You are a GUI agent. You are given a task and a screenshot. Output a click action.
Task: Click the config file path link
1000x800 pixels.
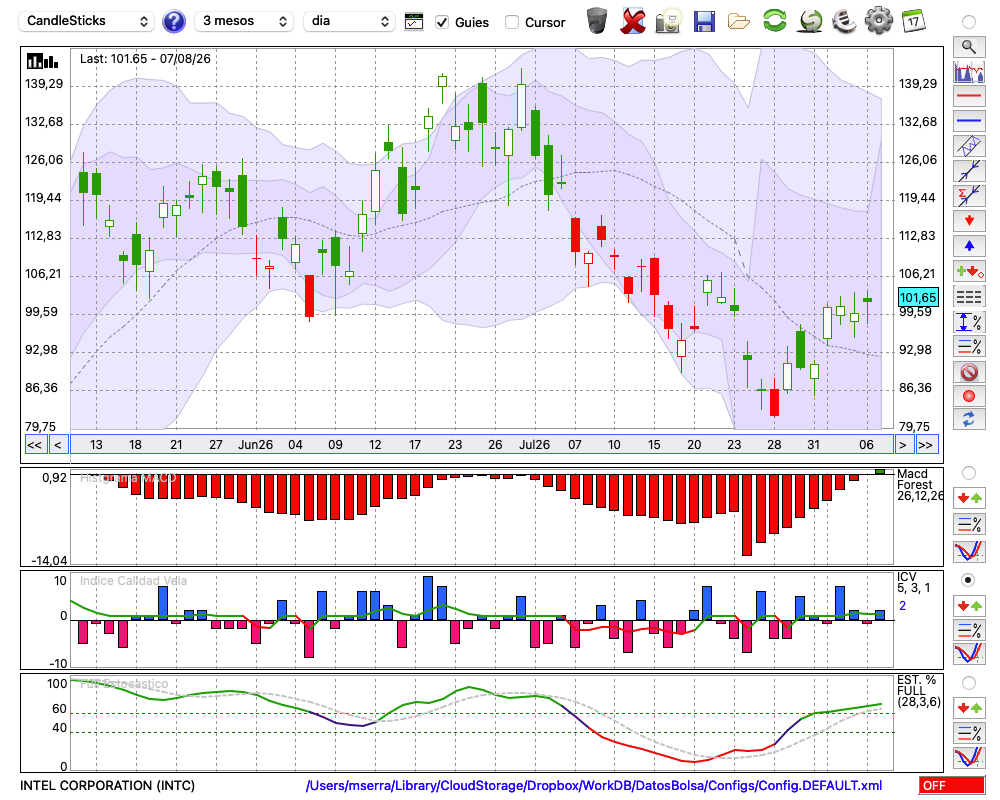594,785
